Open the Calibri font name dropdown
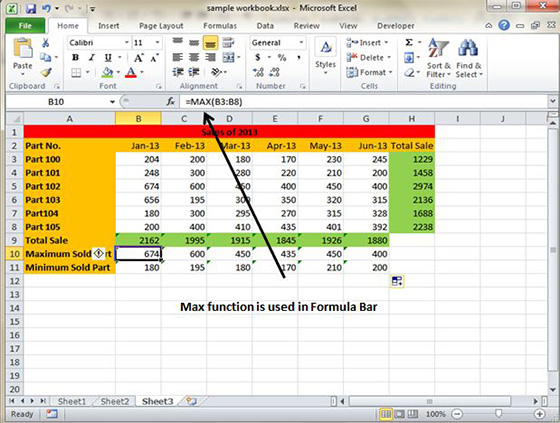Viewport: 560px width, 423px height. click(126, 43)
